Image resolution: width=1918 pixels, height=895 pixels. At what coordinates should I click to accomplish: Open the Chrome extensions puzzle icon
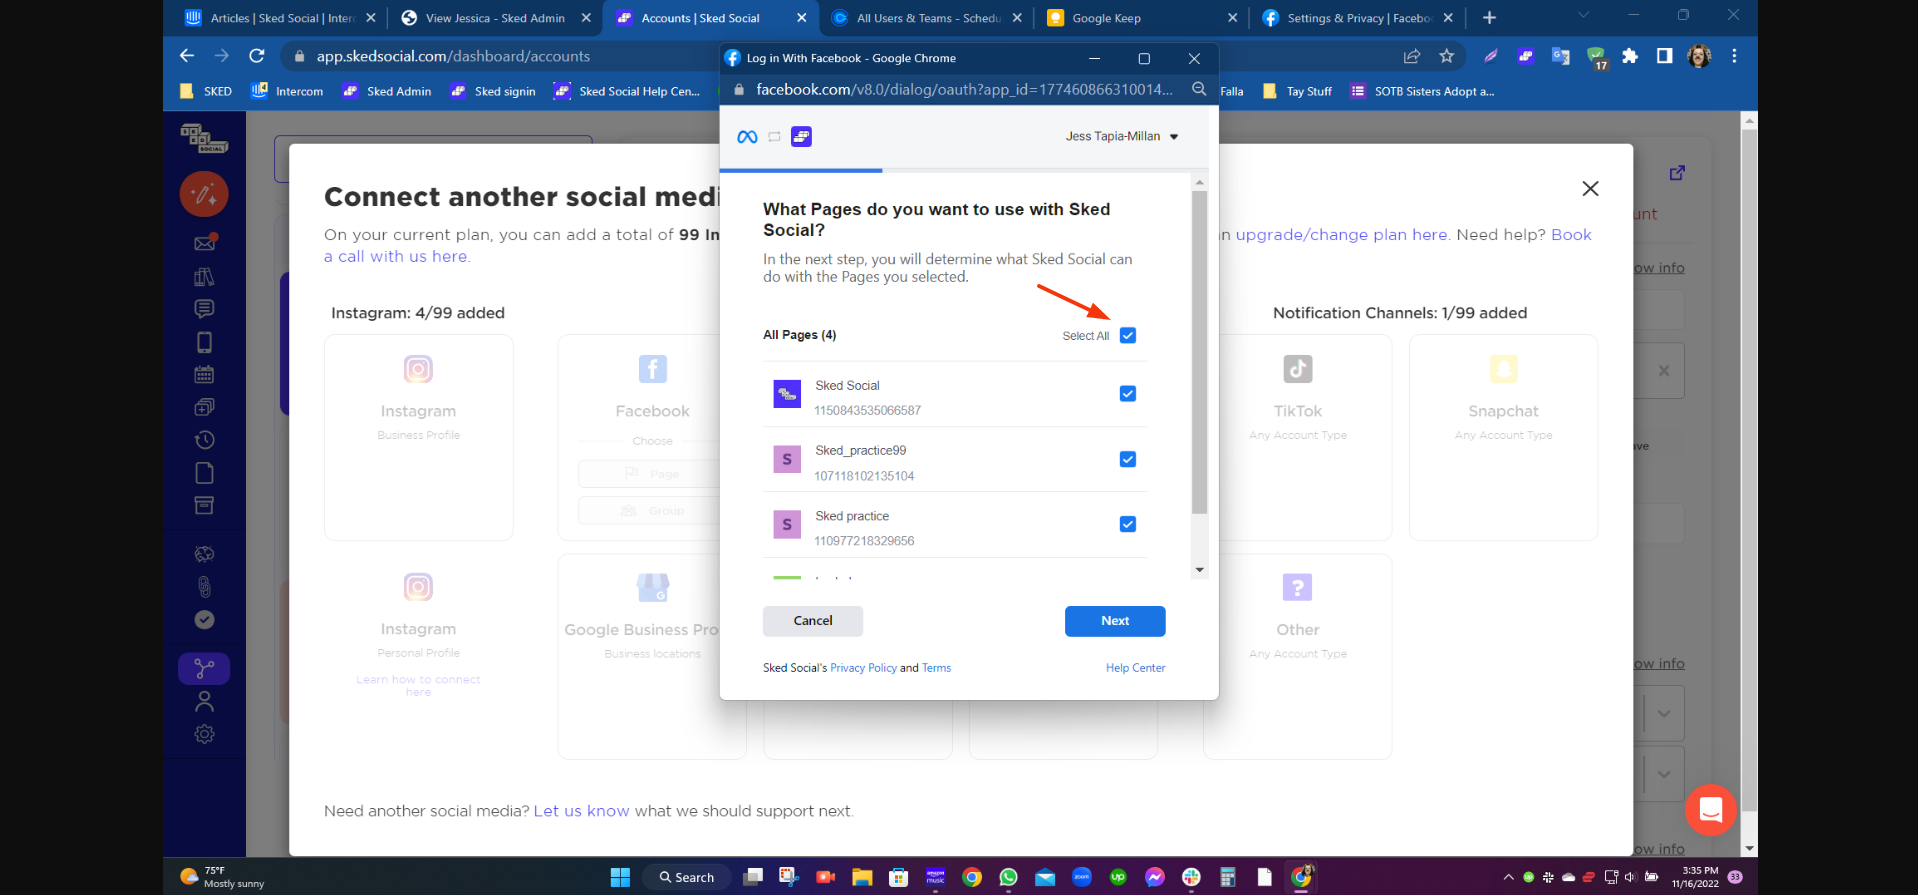click(1630, 56)
